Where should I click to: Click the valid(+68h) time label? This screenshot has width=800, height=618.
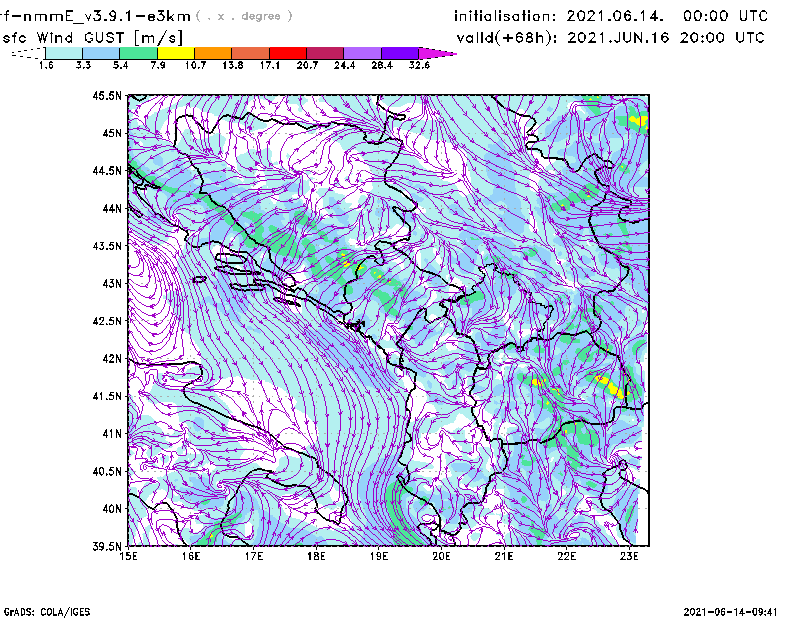click(507, 38)
